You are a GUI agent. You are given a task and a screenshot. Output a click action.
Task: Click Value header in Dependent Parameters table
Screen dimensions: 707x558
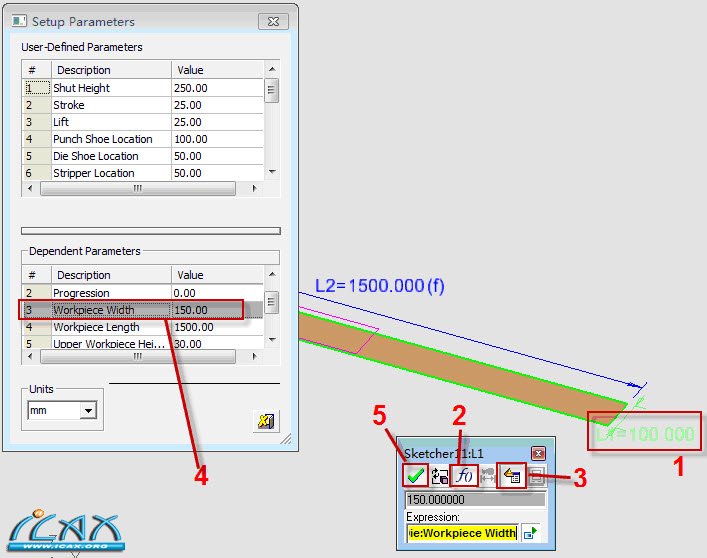pyautogui.click(x=217, y=275)
